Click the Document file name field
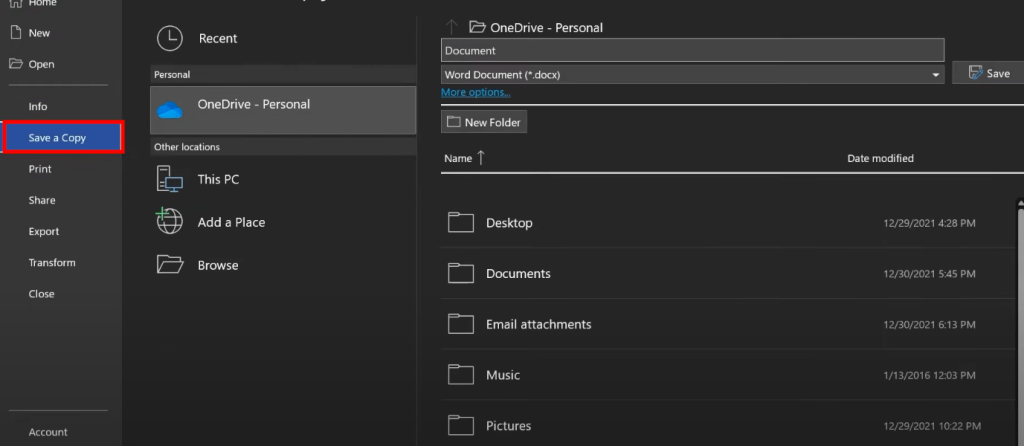 pyautogui.click(x=692, y=50)
